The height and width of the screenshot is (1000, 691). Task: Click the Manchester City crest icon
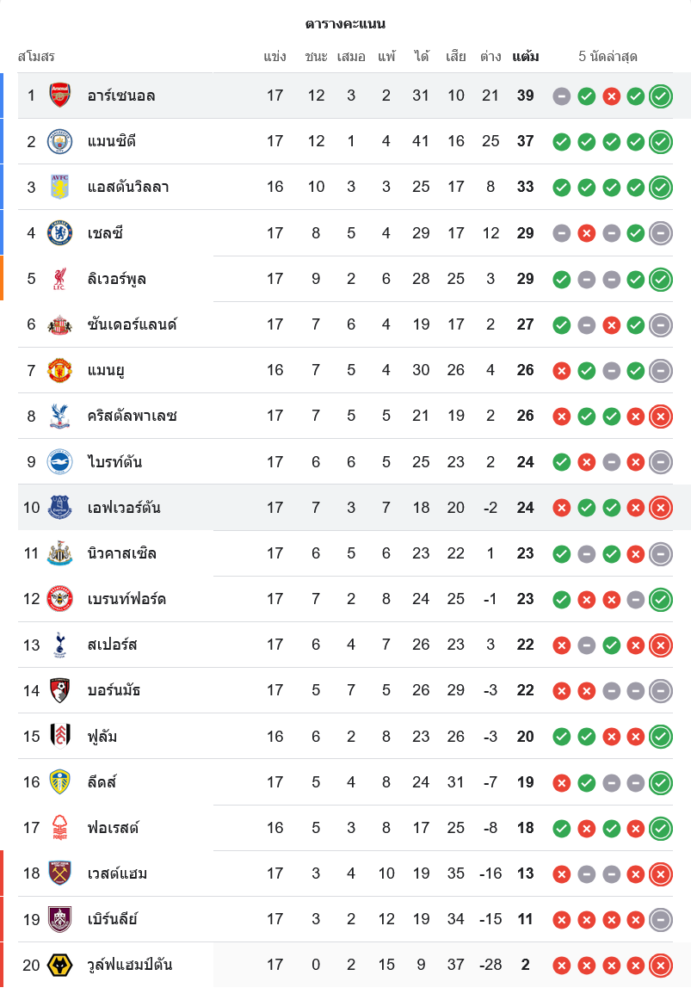click(60, 141)
